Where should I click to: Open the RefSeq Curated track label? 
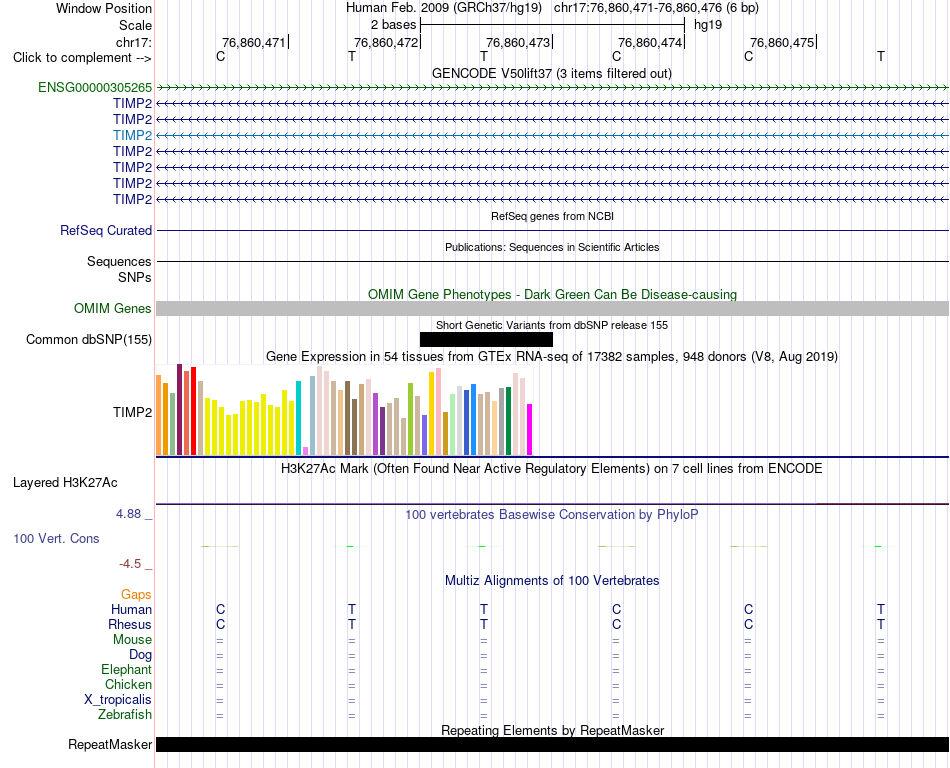[106, 231]
